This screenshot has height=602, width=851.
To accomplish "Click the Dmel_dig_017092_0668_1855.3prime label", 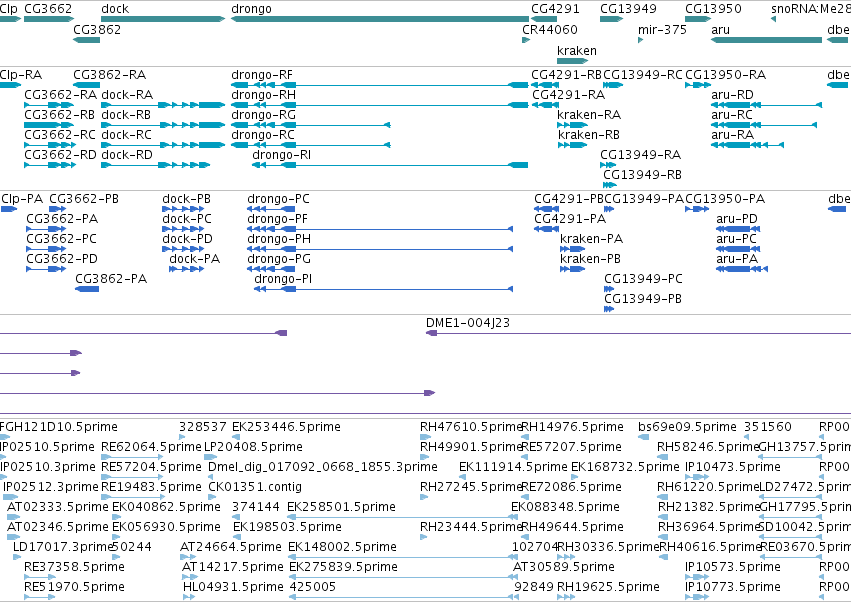I will (322, 467).
